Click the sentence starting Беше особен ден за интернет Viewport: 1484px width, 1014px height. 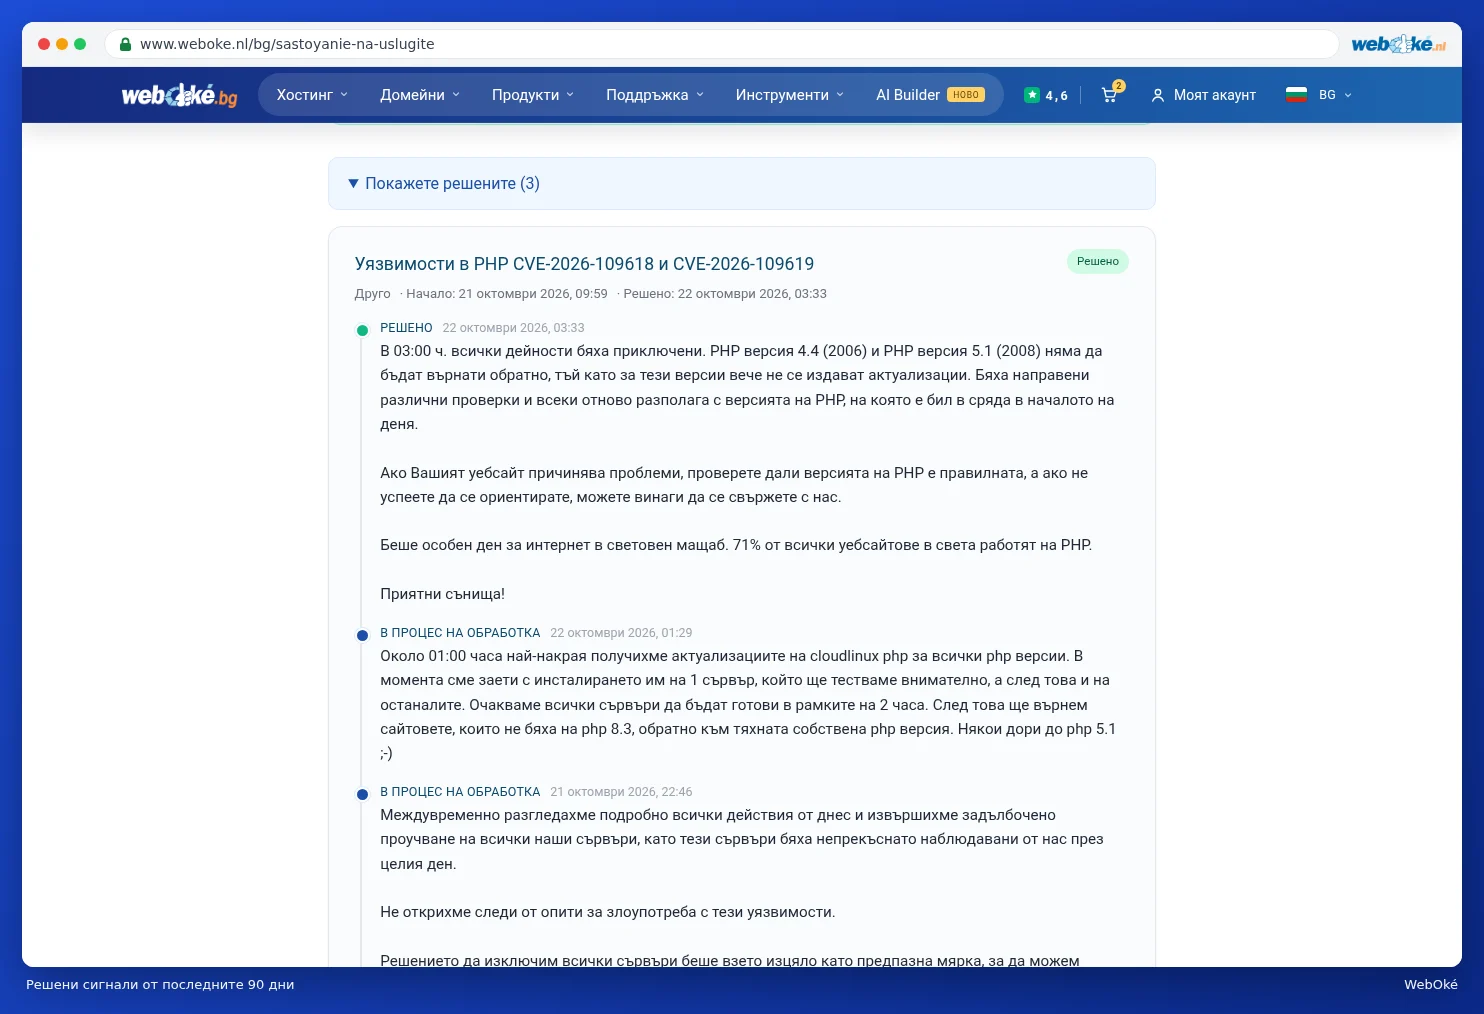click(736, 546)
